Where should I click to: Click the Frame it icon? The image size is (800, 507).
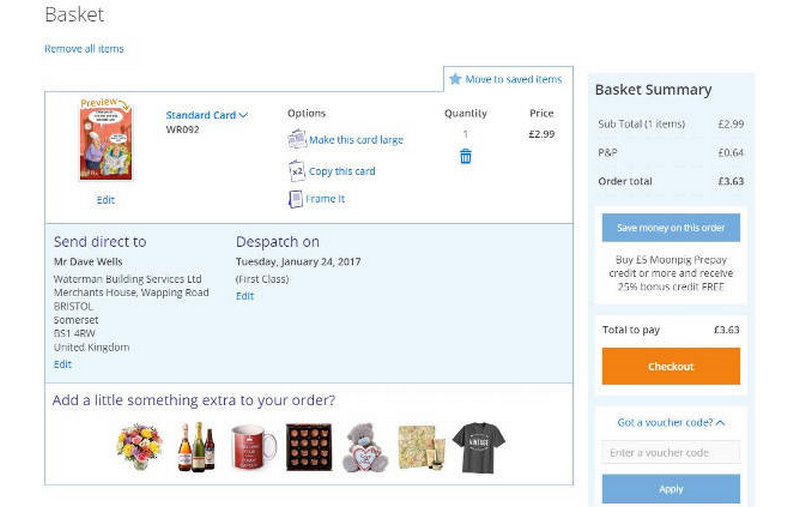[296, 199]
